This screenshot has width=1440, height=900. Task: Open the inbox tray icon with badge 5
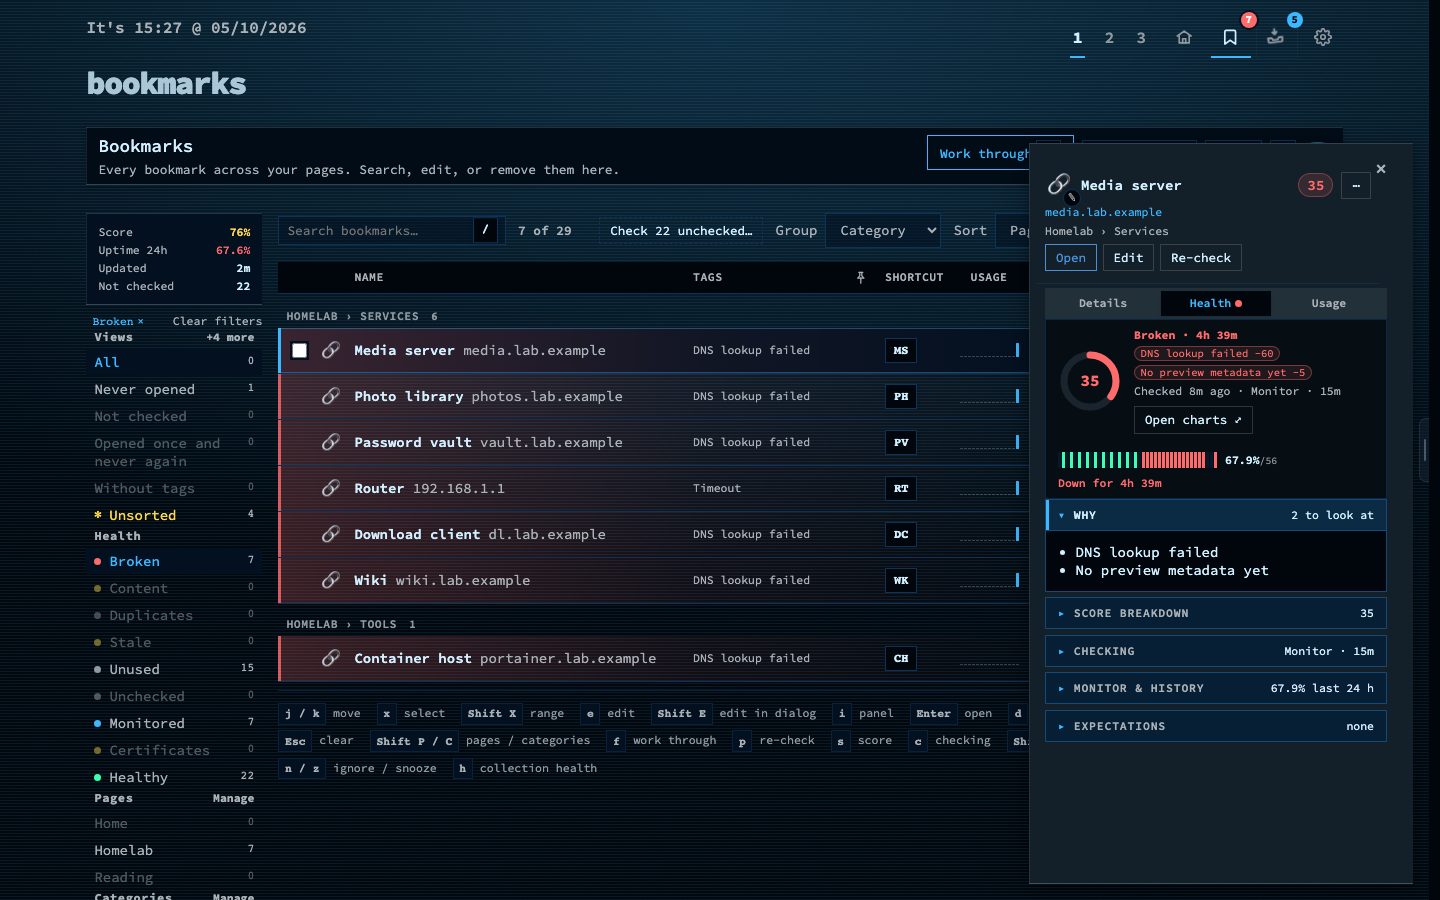point(1275,37)
